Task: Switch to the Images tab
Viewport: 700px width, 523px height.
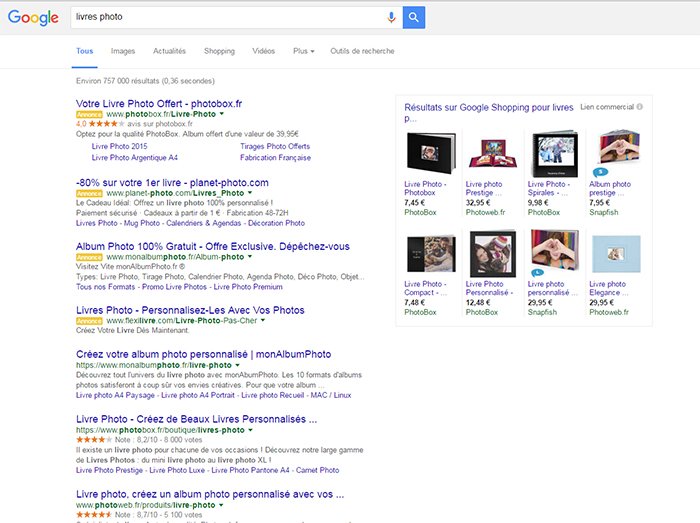Action: tap(123, 51)
